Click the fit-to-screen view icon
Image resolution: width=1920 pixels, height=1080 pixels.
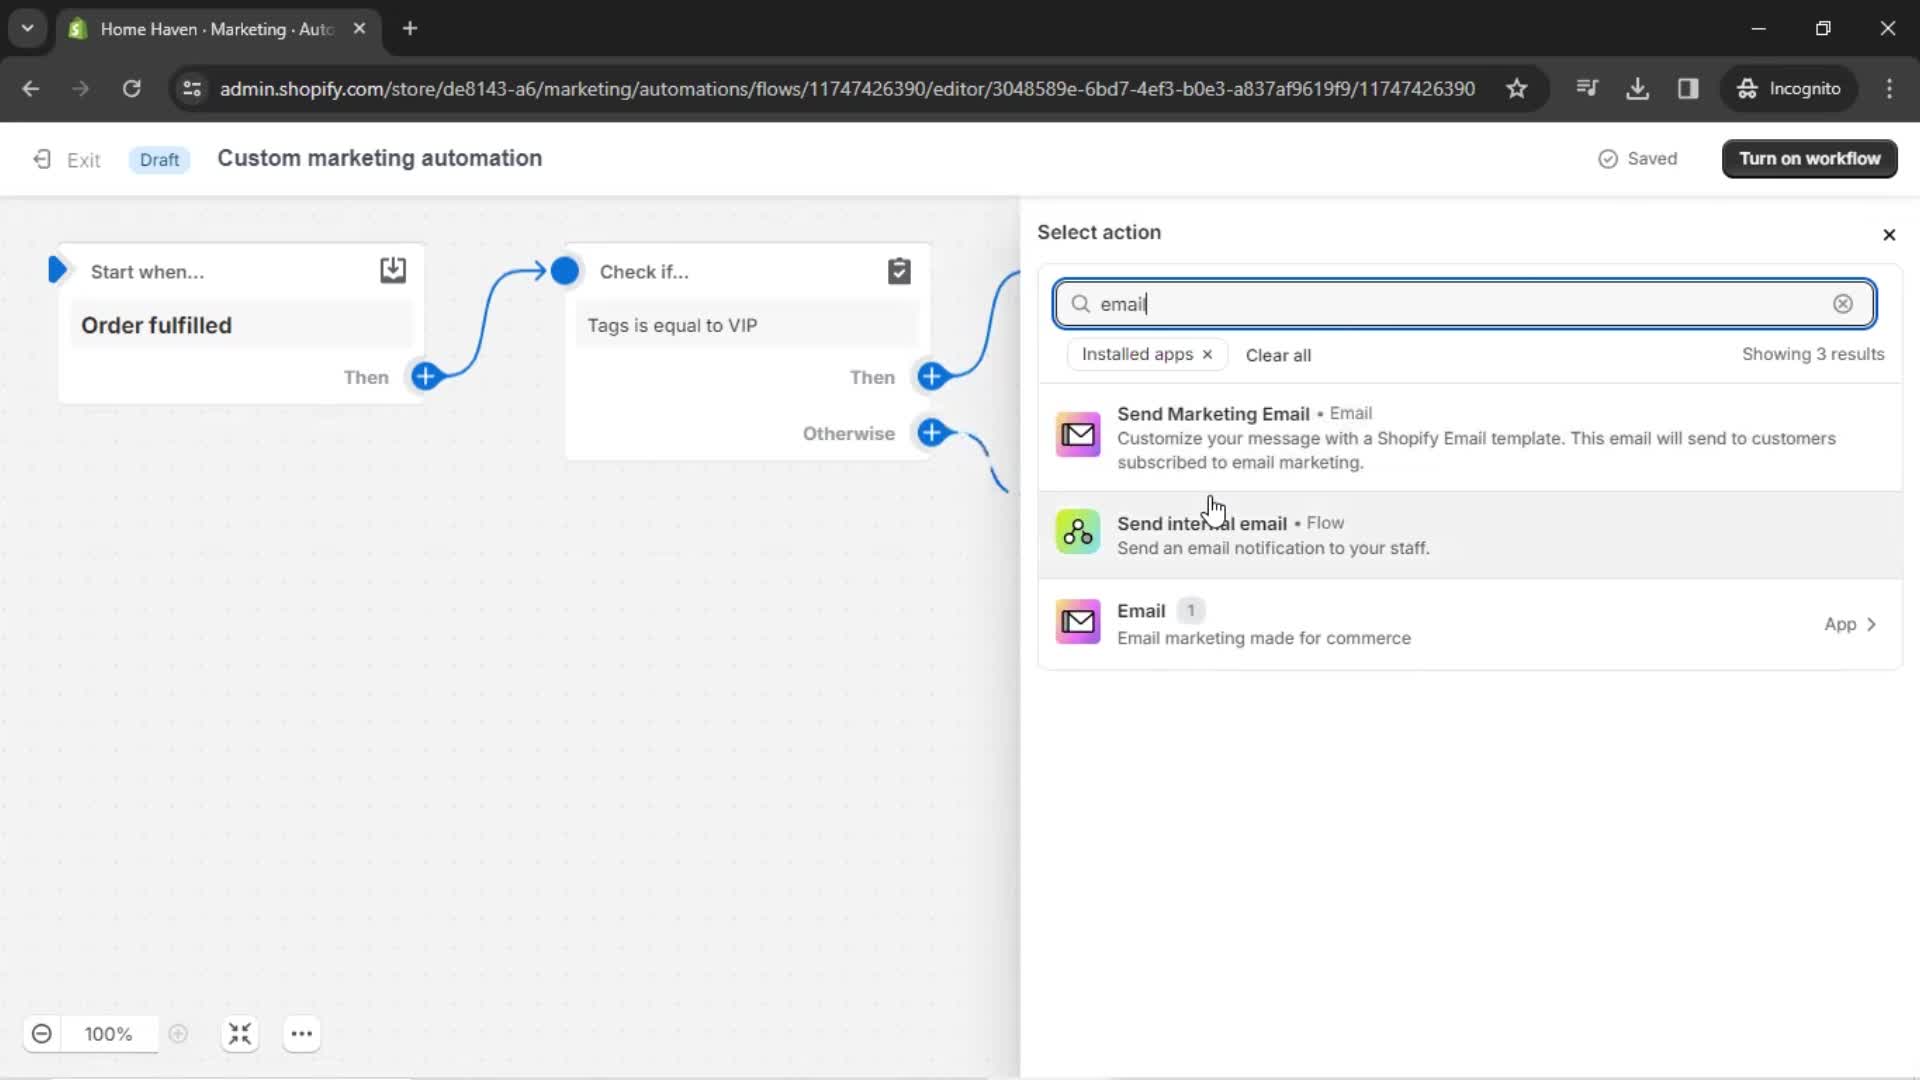[x=239, y=1035]
